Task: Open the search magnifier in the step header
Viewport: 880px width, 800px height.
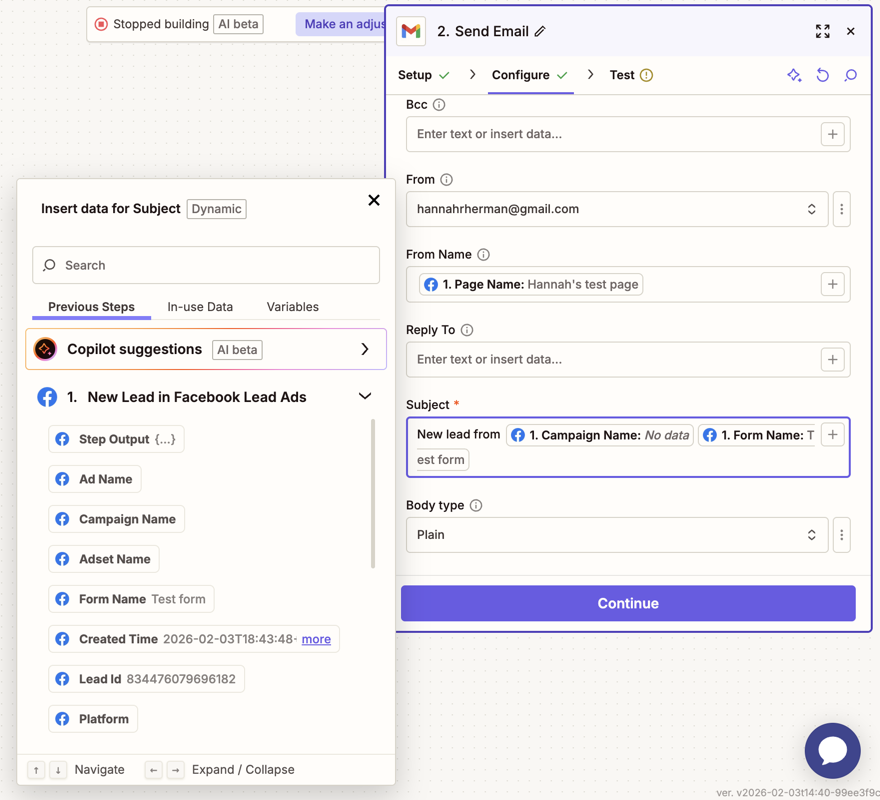Action: click(850, 75)
